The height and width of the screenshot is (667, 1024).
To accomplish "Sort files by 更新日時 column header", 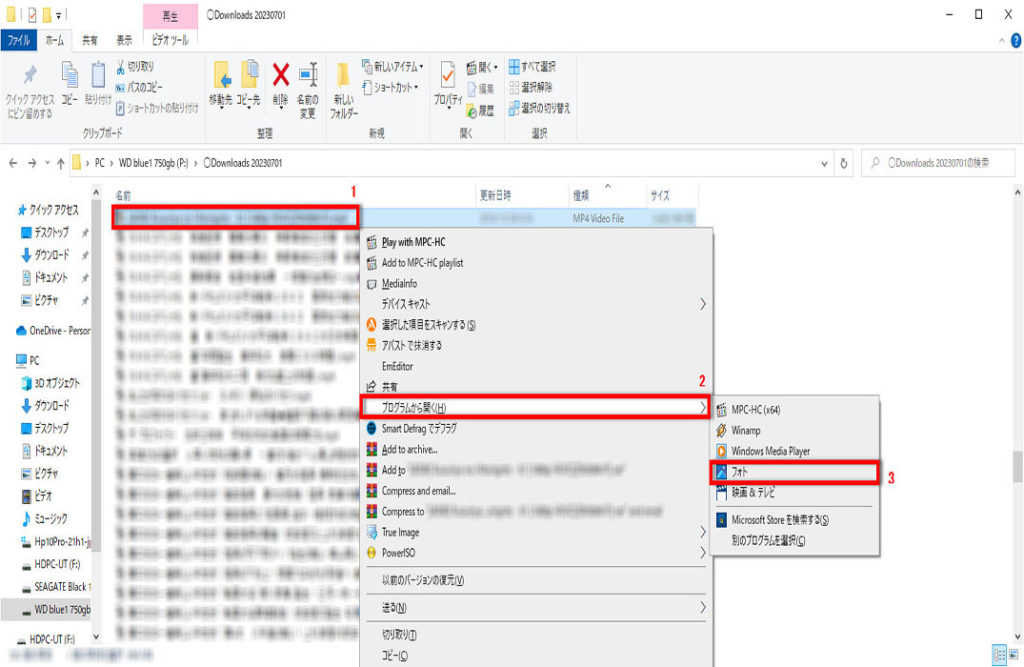I will coord(496,194).
